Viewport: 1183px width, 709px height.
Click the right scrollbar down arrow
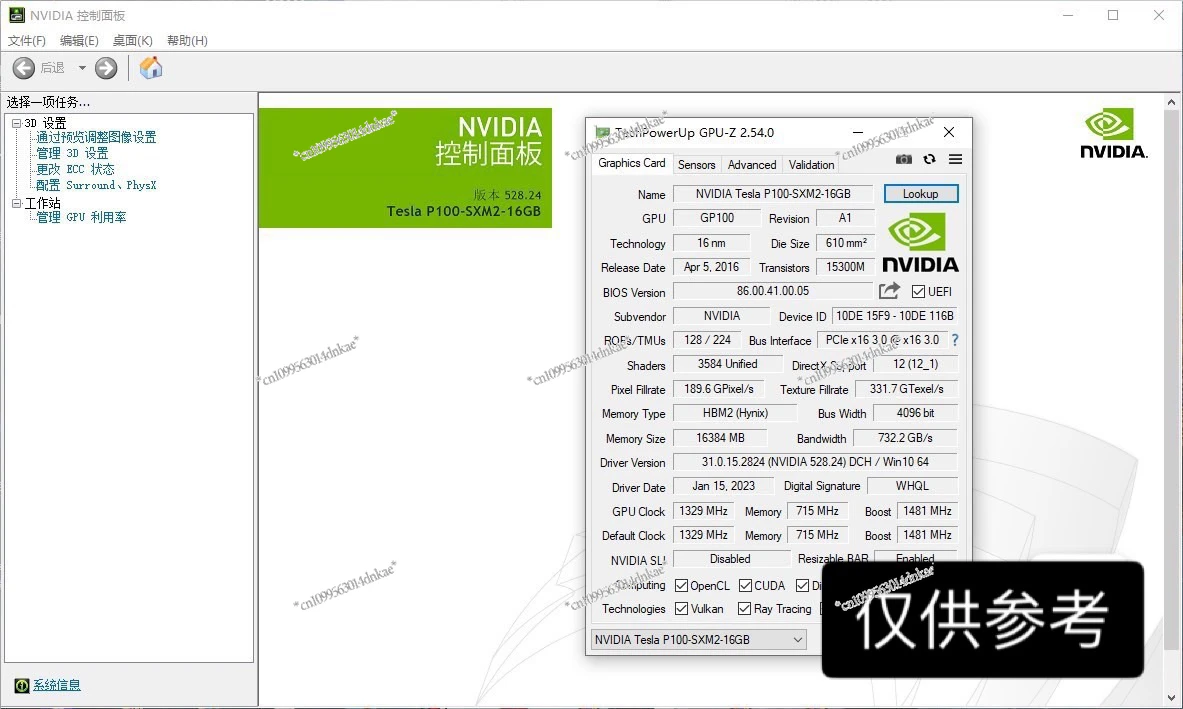pos(1171,698)
